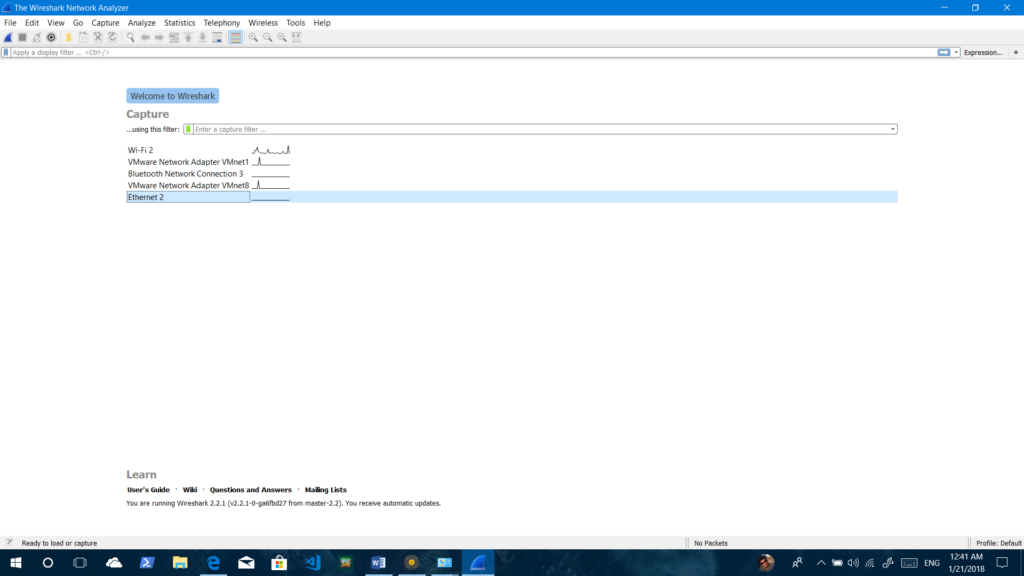Open the Analyze menu
This screenshot has width=1024, height=576.
click(141, 22)
